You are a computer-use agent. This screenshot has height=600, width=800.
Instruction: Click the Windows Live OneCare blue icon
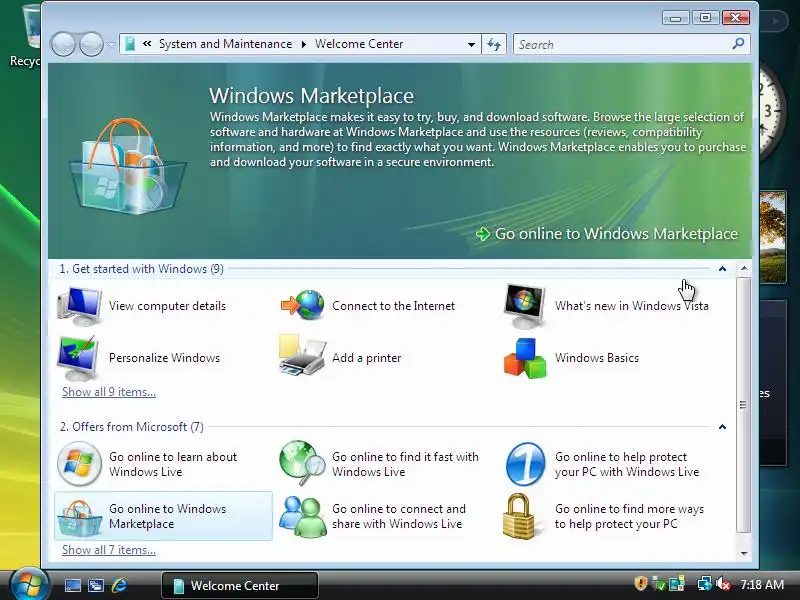point(526,464)
